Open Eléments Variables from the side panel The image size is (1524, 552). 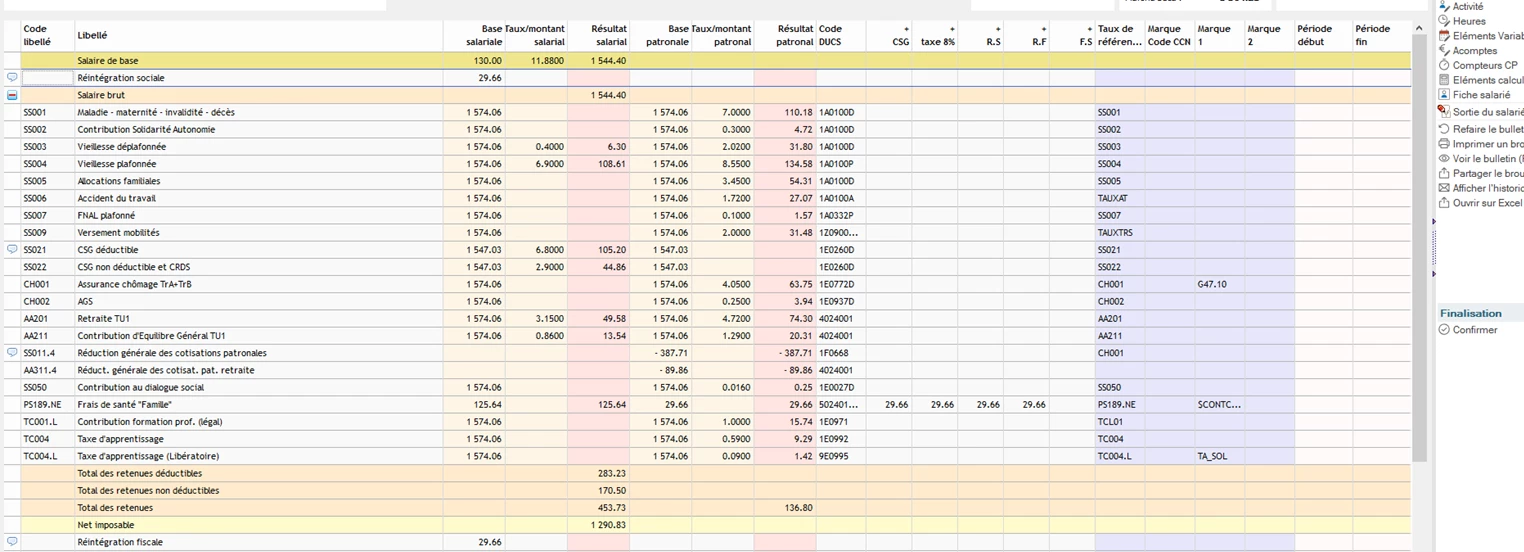point(1488,36)
